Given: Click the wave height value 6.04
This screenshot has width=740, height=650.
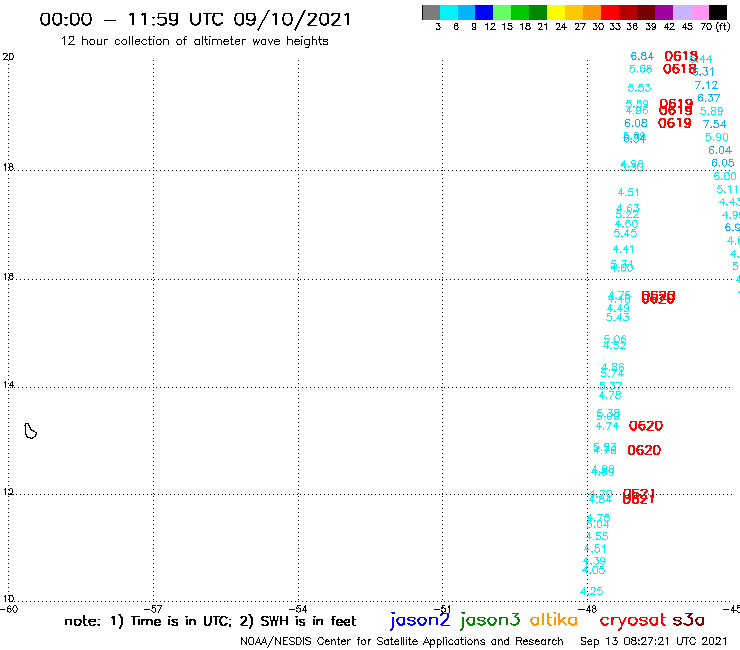Looking at the screenshot, I should 720,150.
